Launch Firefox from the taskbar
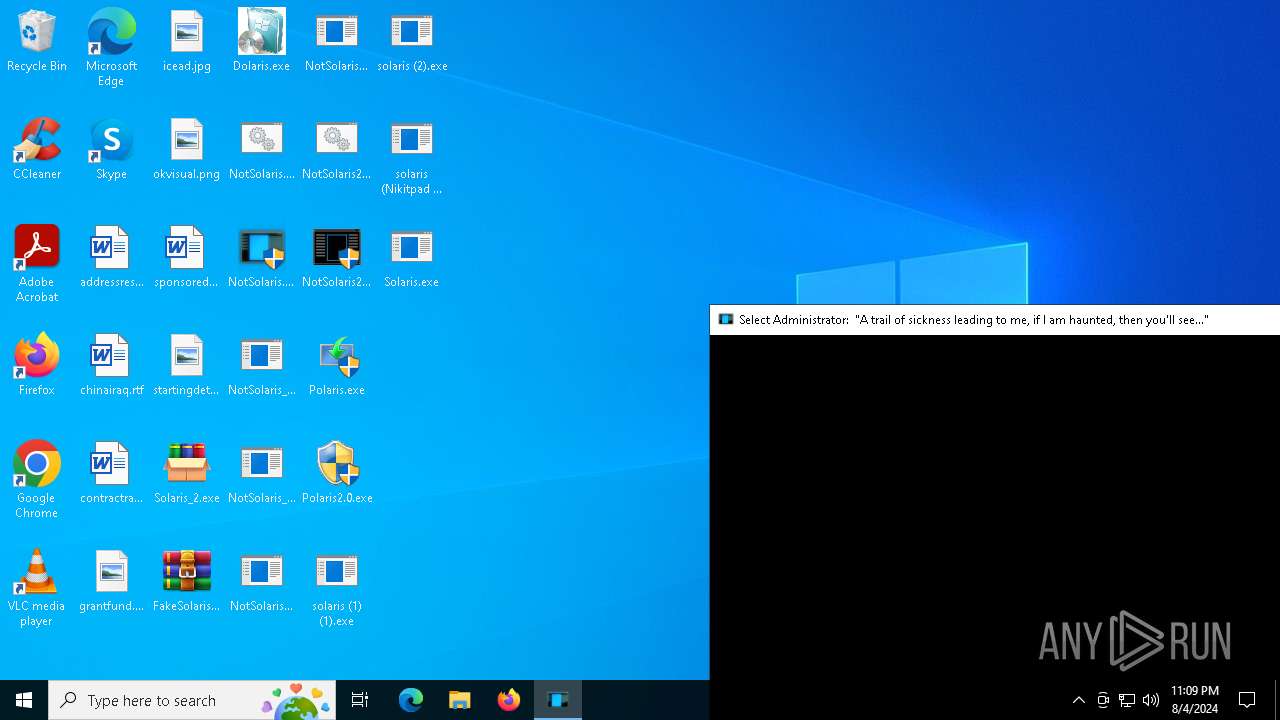The image size is (1280, 720). (x=509, y=700)
